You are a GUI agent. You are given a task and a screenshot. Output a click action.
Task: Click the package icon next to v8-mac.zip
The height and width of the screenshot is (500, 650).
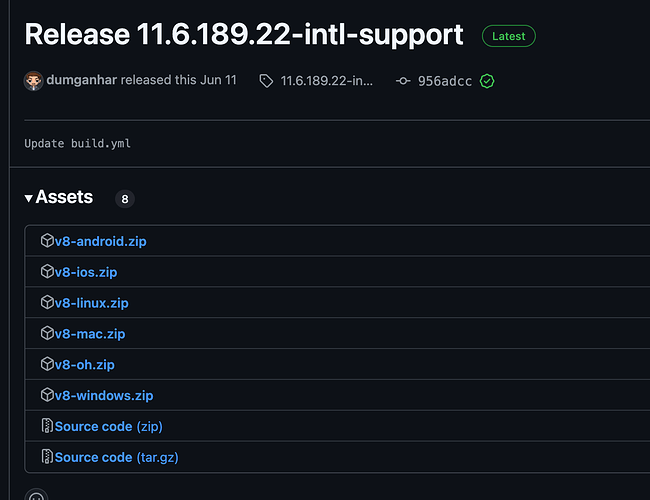(46, 334)
